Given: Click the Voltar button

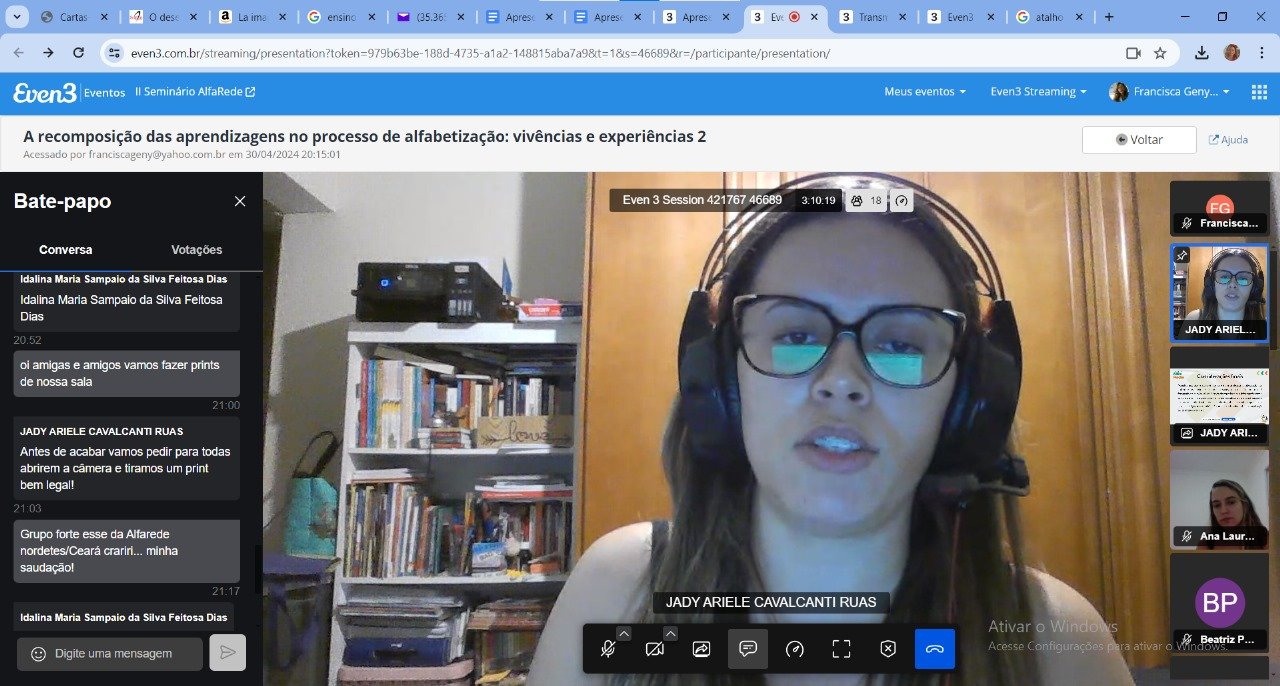Looking at the screenshot, I should pyautogui.click(x=1139, y=140).
